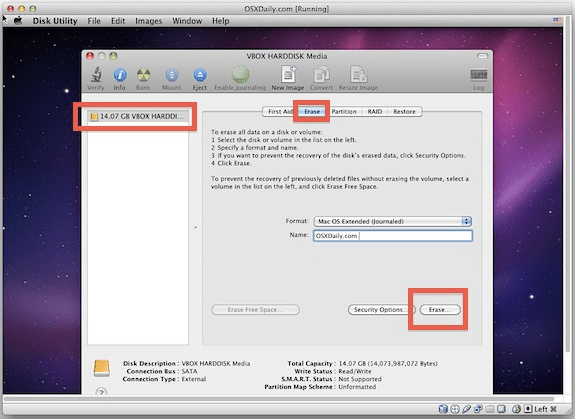Click the Erase Free Space button

point(255,310)
